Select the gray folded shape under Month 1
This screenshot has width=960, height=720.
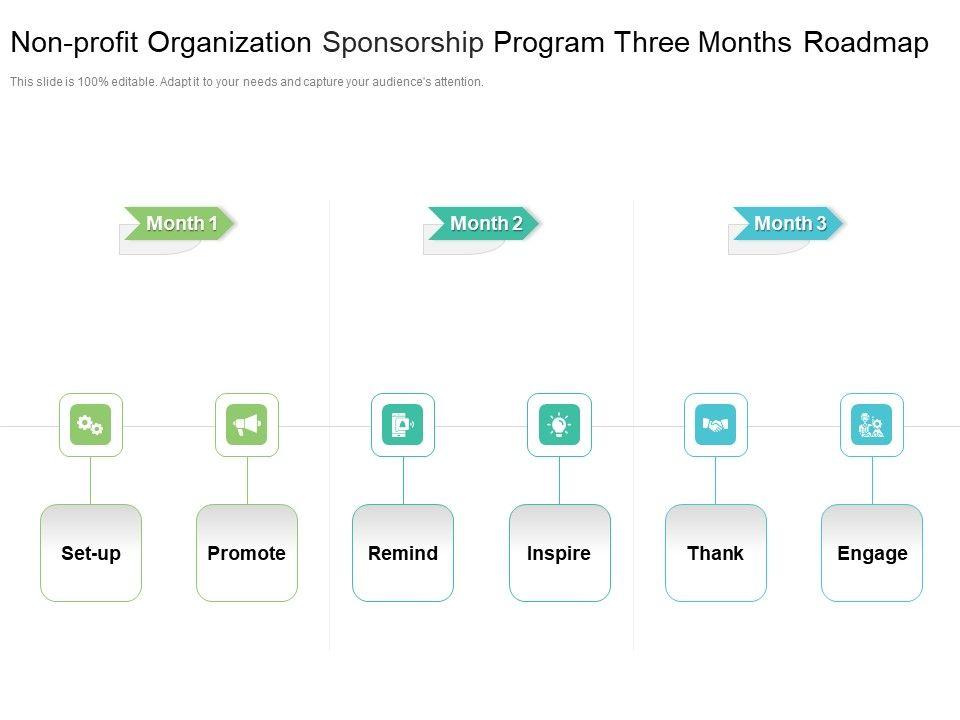(150, 246)
